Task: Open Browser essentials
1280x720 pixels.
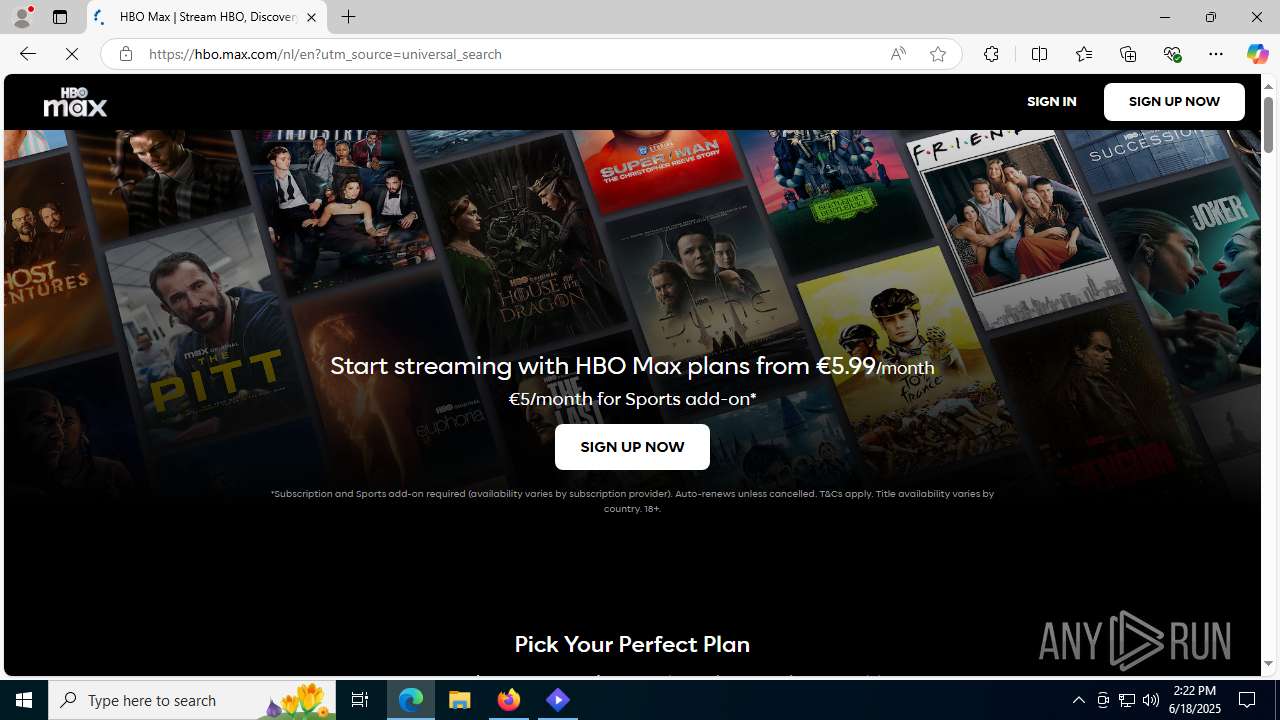Action: click(x=1172, y=54)
